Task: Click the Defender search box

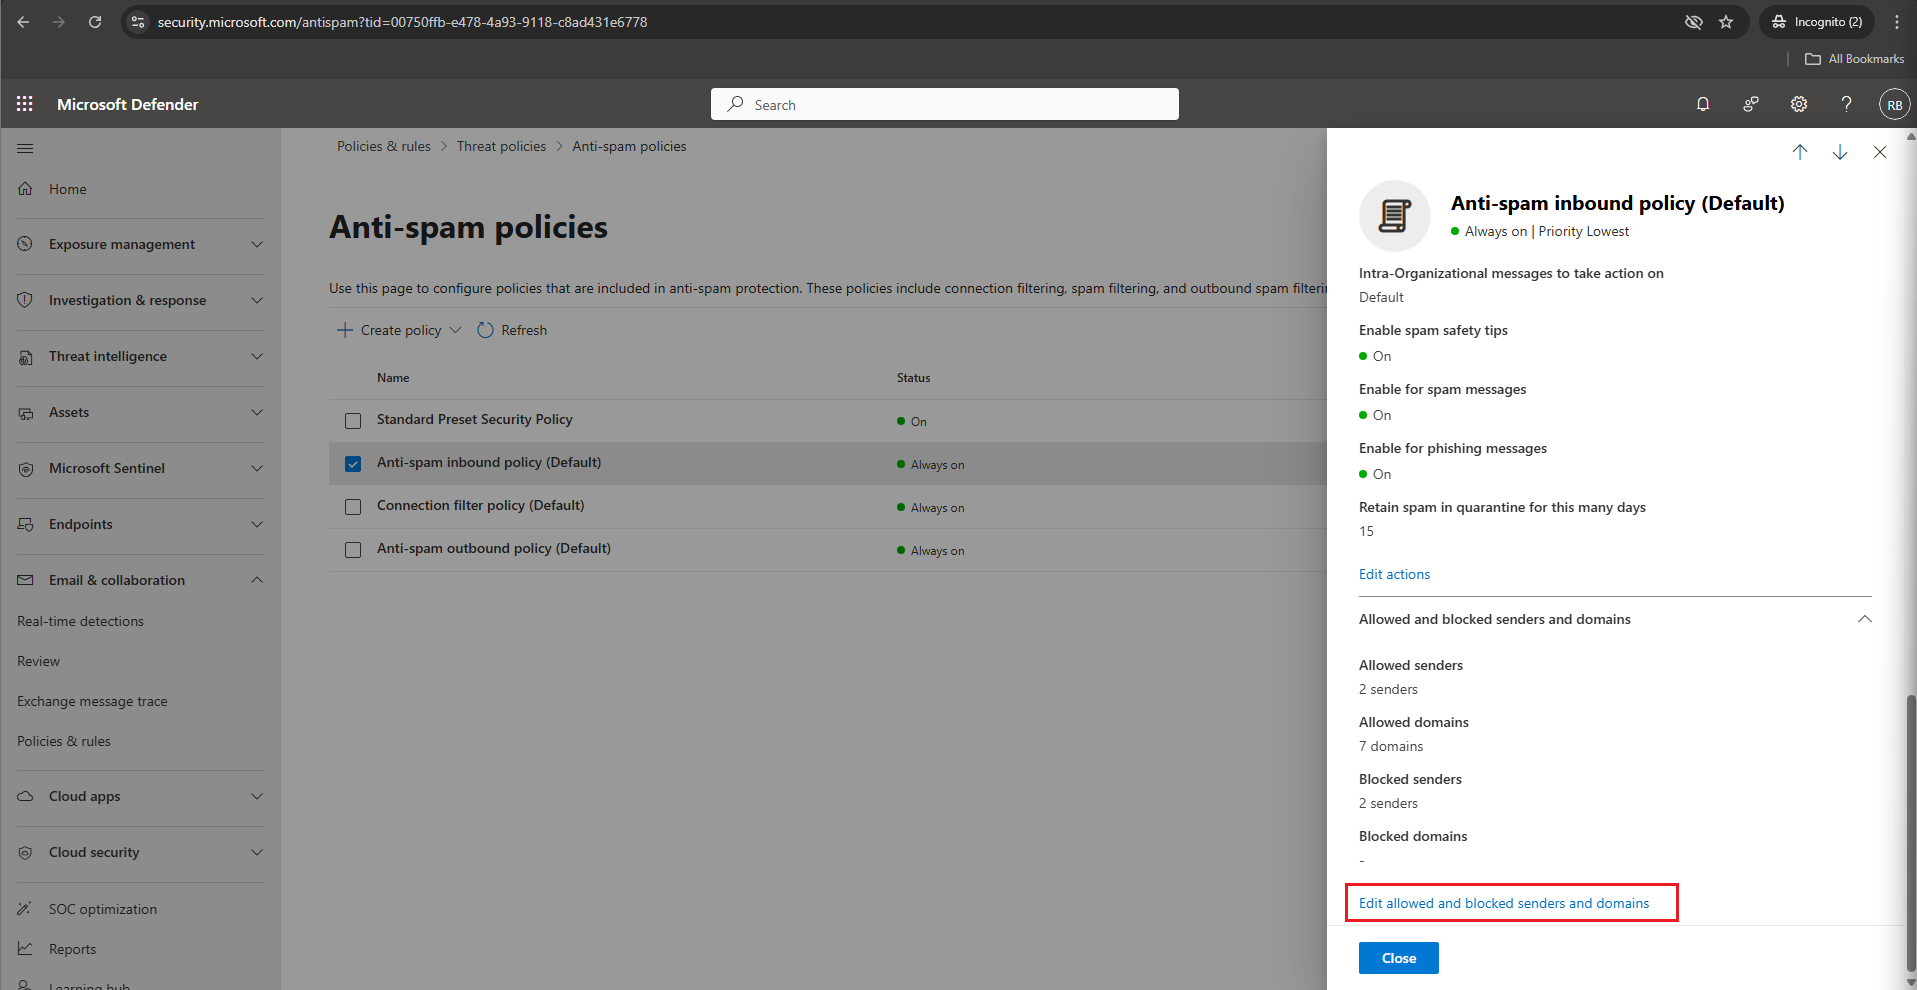Action: (944, 104)
